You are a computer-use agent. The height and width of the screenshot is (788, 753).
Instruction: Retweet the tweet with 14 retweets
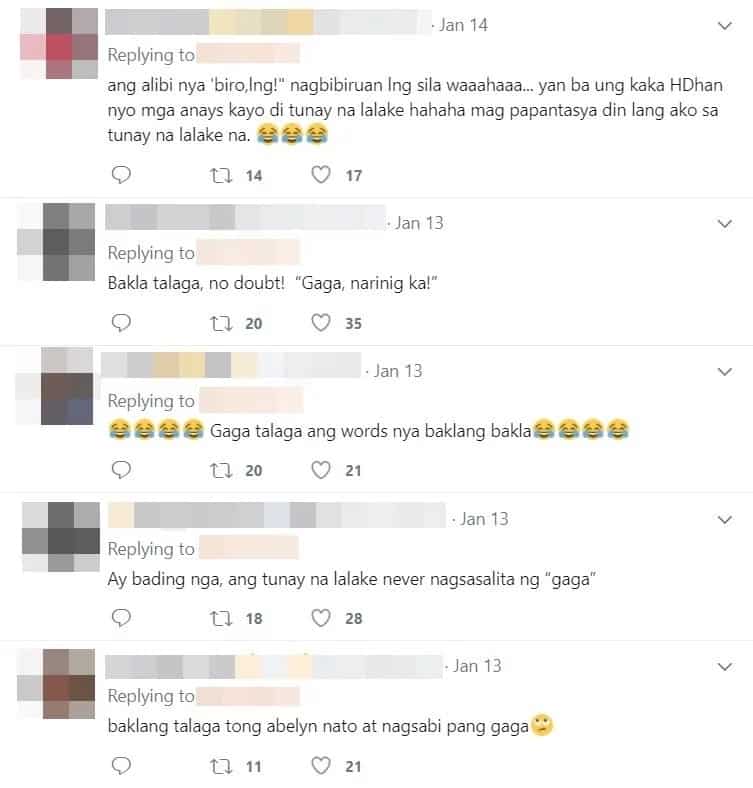click(221, 175)
